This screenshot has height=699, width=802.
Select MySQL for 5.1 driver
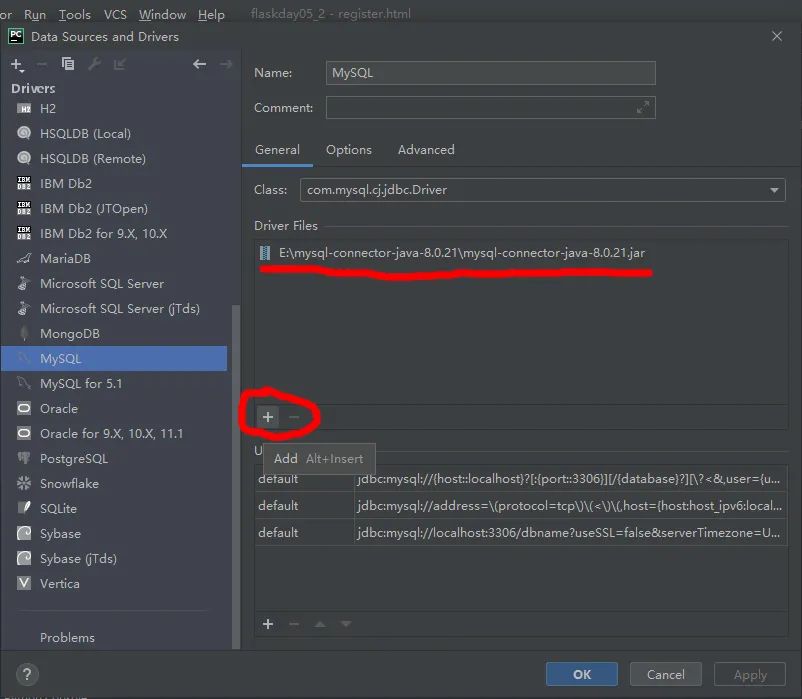114,384
